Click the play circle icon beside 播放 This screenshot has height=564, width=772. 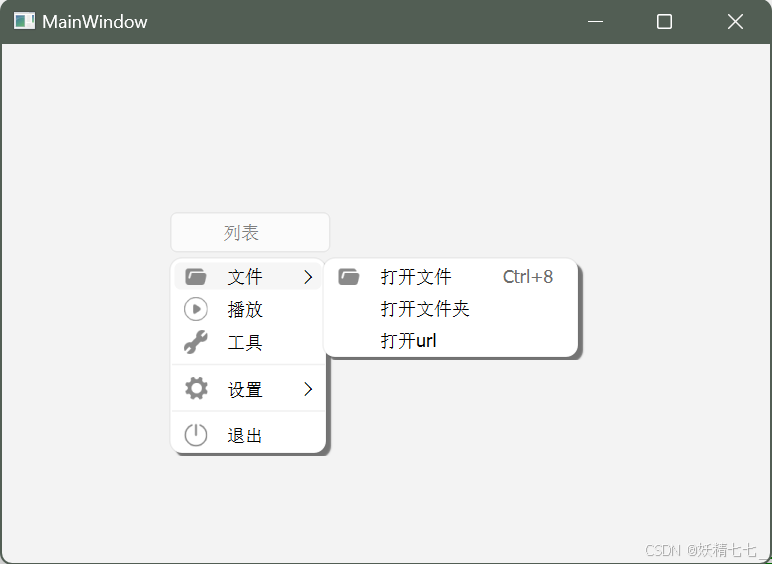pyautogui.click(x=195, y=309)
